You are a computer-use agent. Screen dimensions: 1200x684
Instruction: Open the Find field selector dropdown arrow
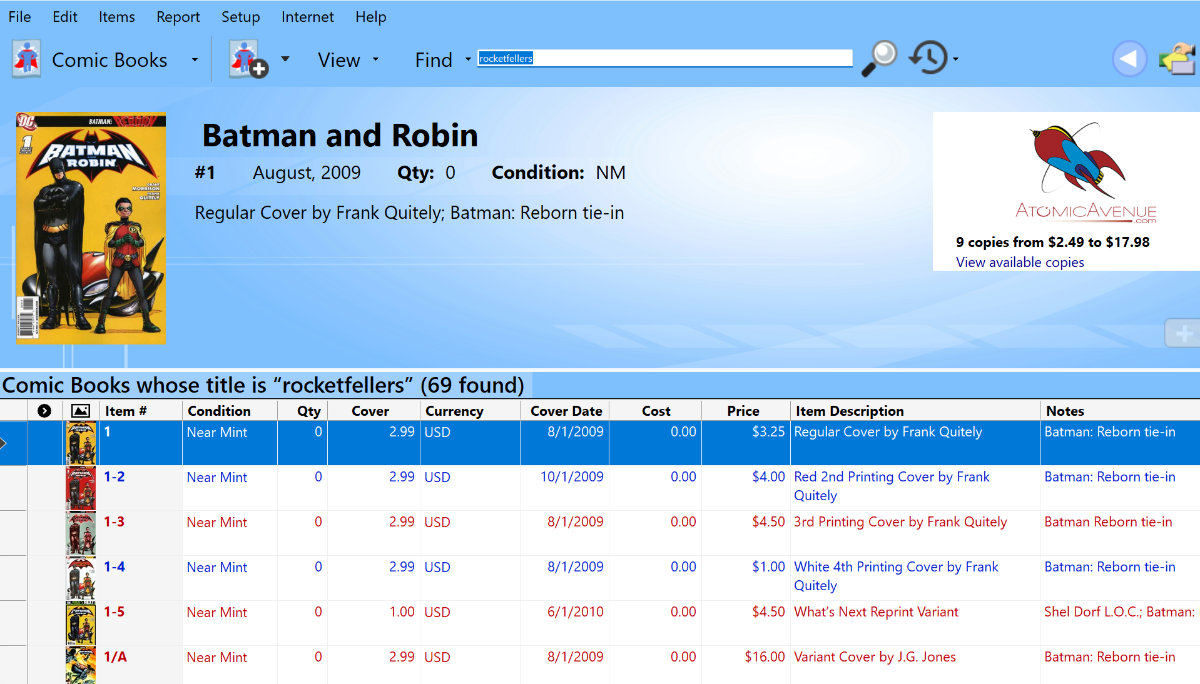click(467, 60)
